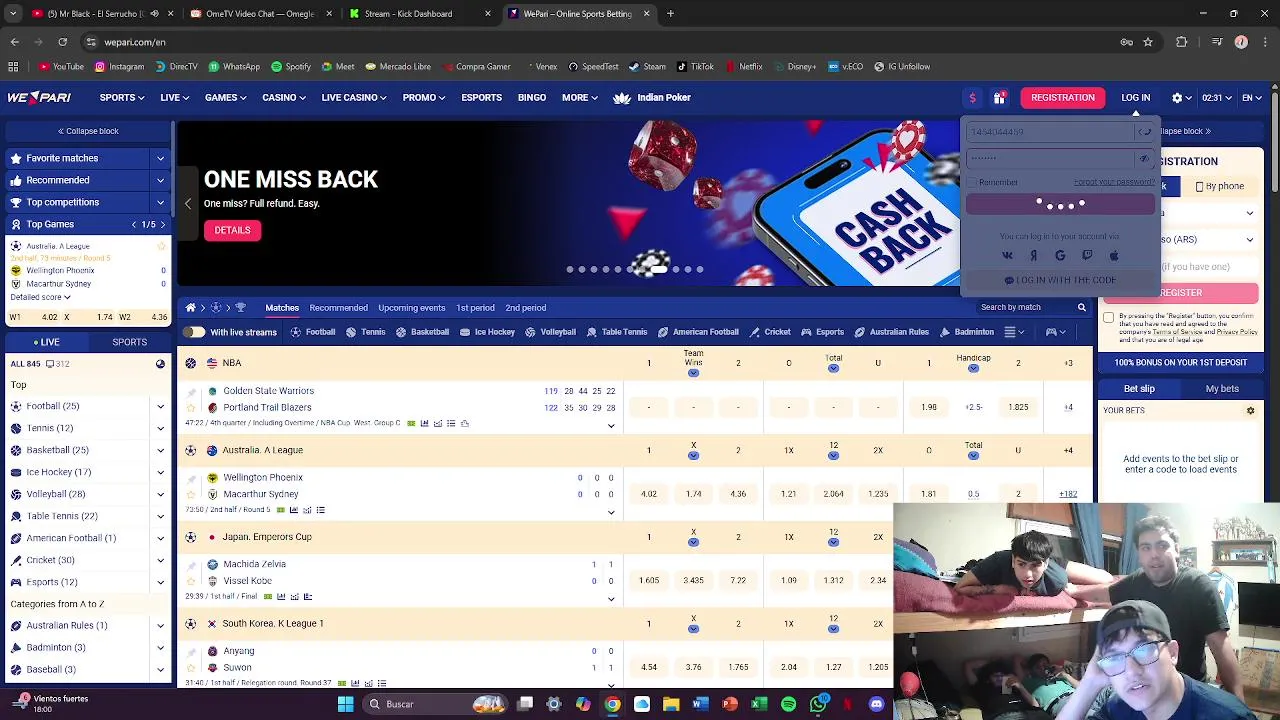Filter matches by Ice Hockey in sport bar

tap(487, 332)
